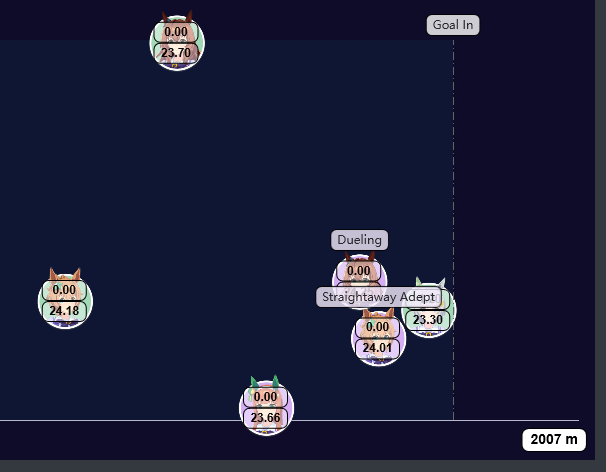606x472 pixels.
Task: Click the Goal In marker label
Action: click(453, 25)
